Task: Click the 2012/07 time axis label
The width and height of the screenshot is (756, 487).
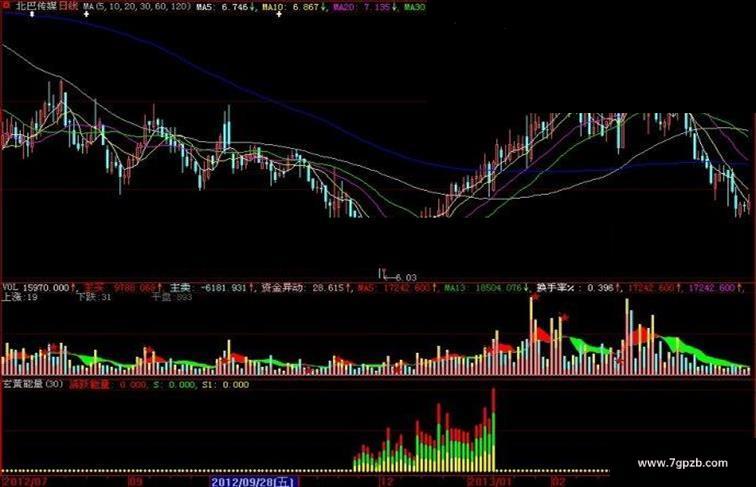Action: [x=25, y=481]
